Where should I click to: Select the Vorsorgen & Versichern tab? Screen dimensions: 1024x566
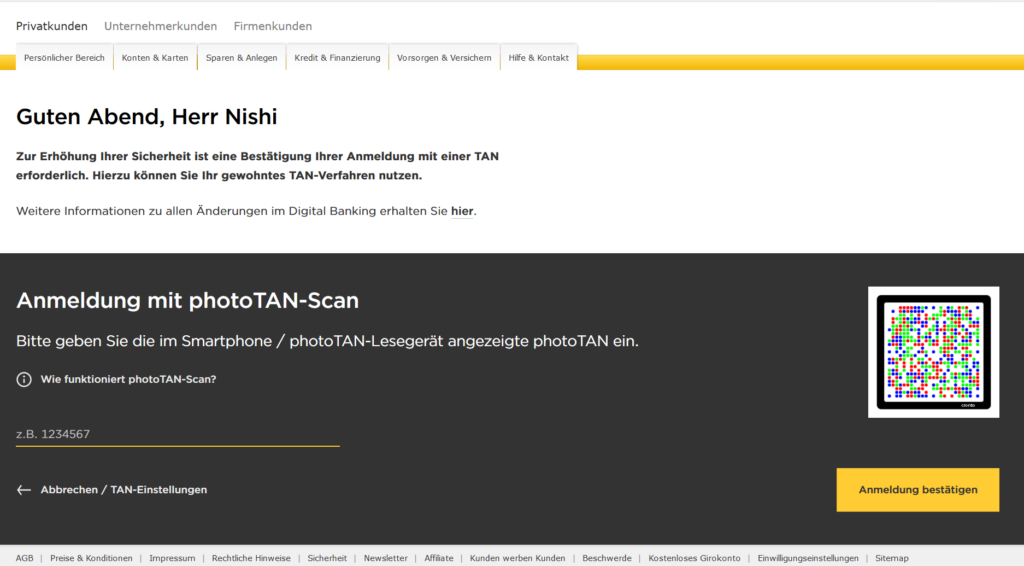(444, 58)
